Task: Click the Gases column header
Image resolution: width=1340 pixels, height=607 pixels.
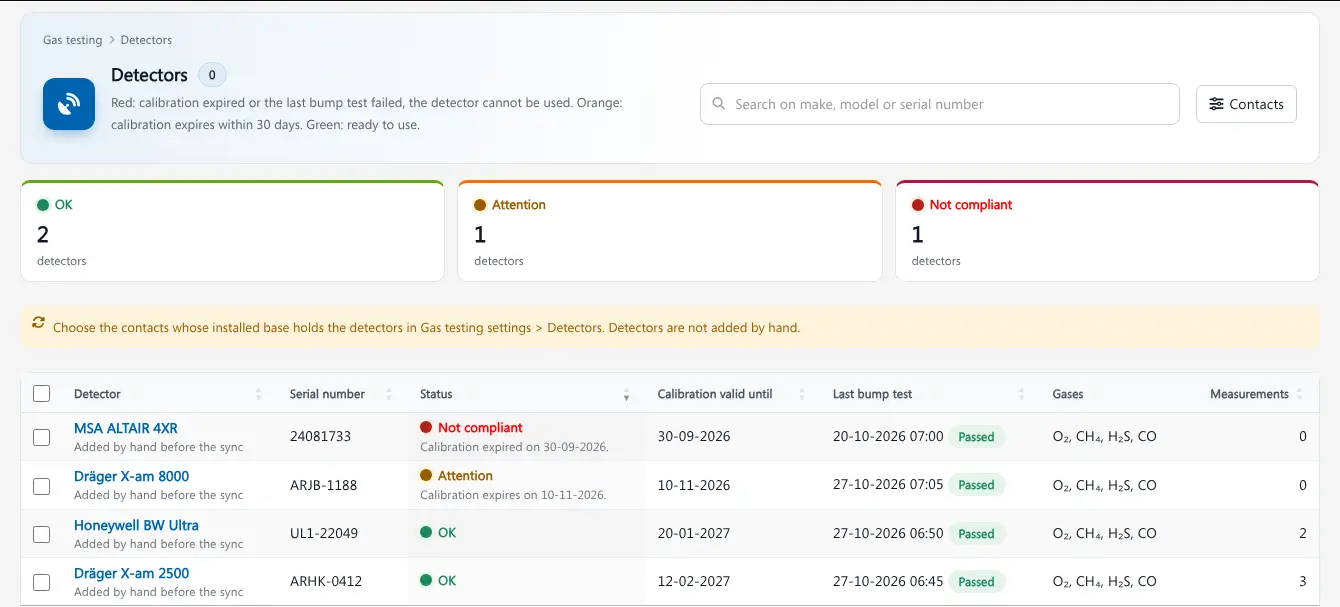Action: point(1068,394)
